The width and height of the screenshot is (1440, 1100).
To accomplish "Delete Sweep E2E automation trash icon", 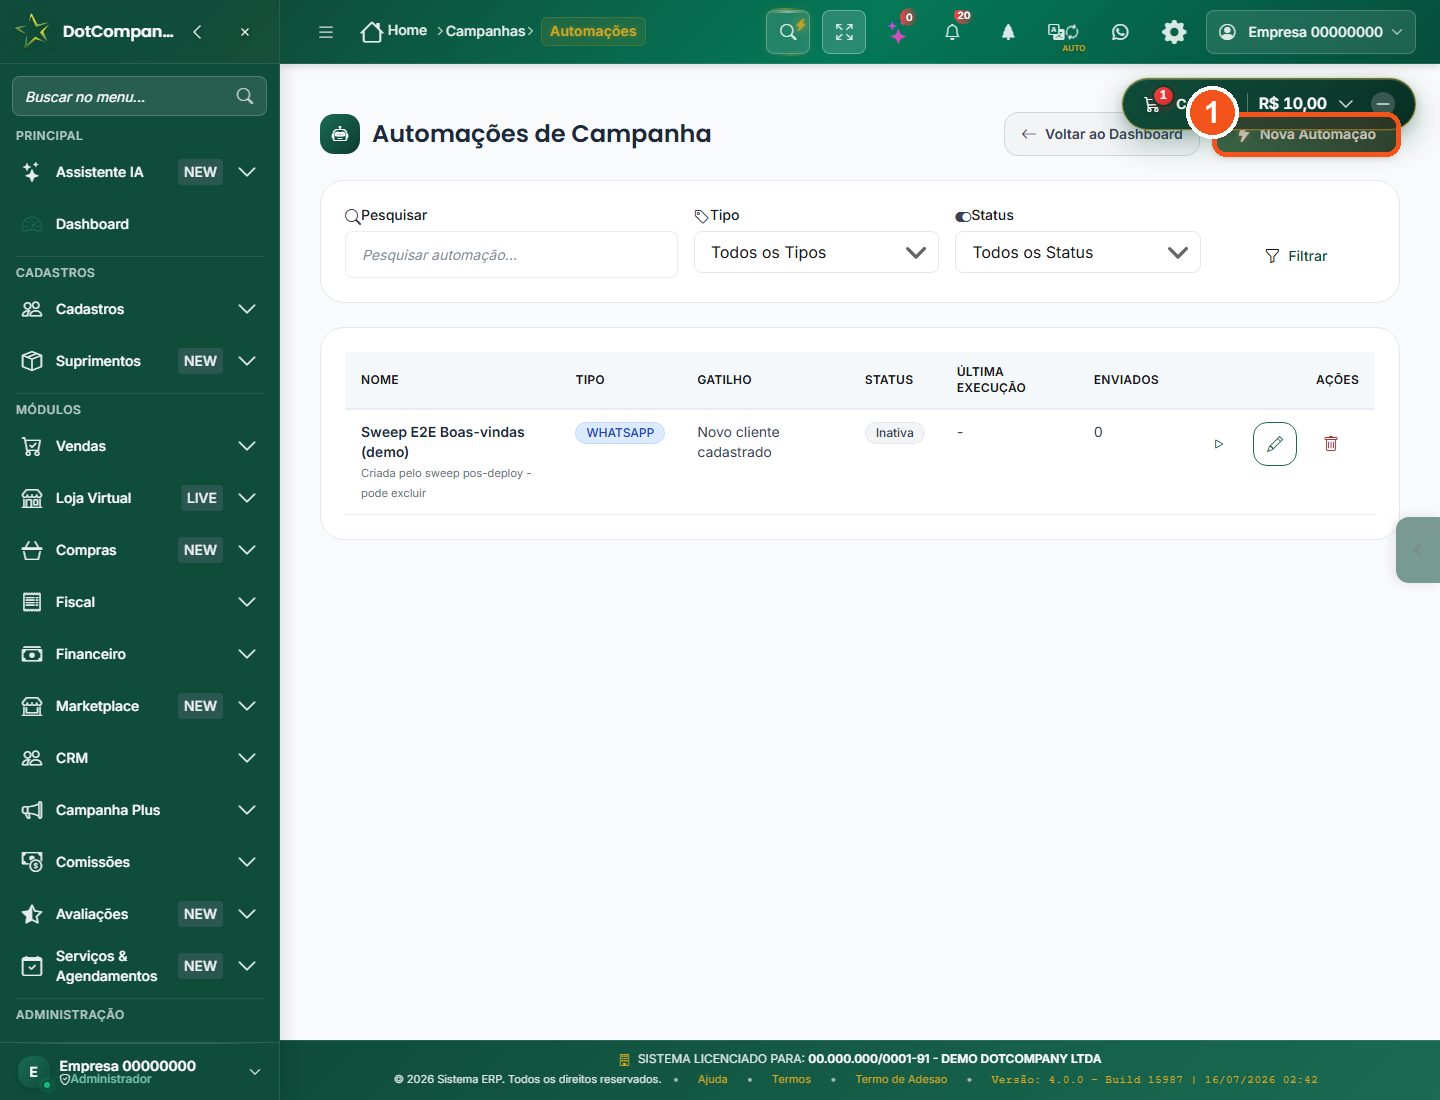I will point(1331,444).
